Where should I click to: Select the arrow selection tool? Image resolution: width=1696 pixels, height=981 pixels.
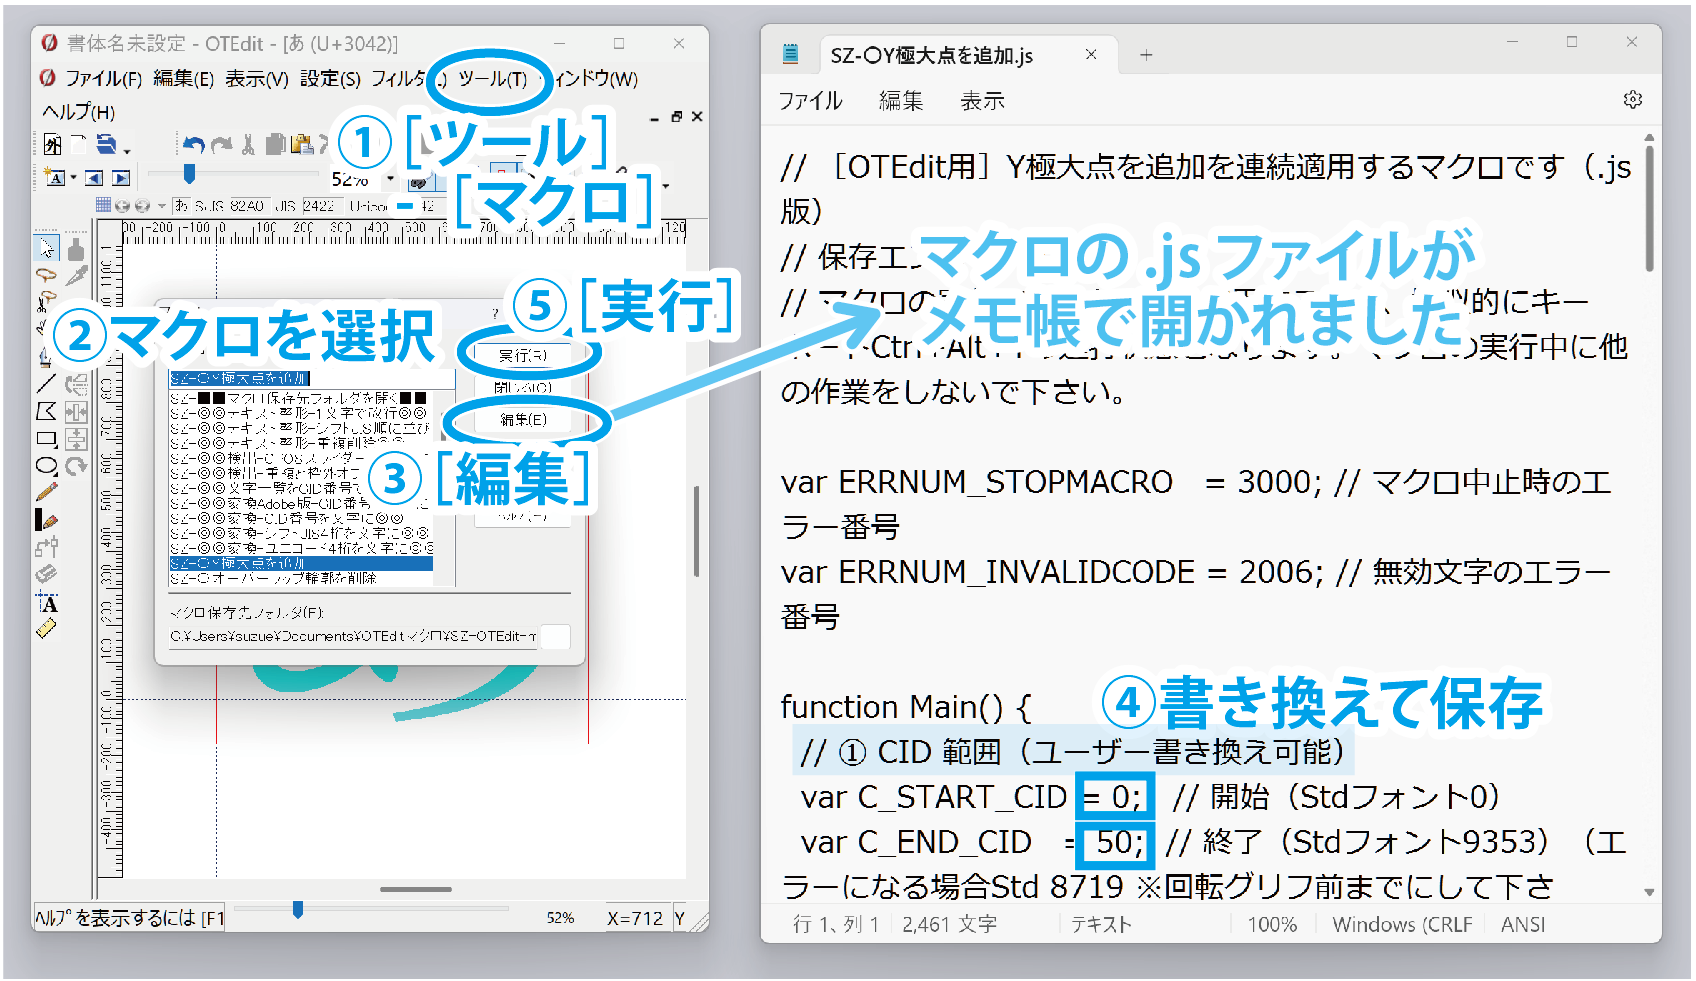pos(47,247)
